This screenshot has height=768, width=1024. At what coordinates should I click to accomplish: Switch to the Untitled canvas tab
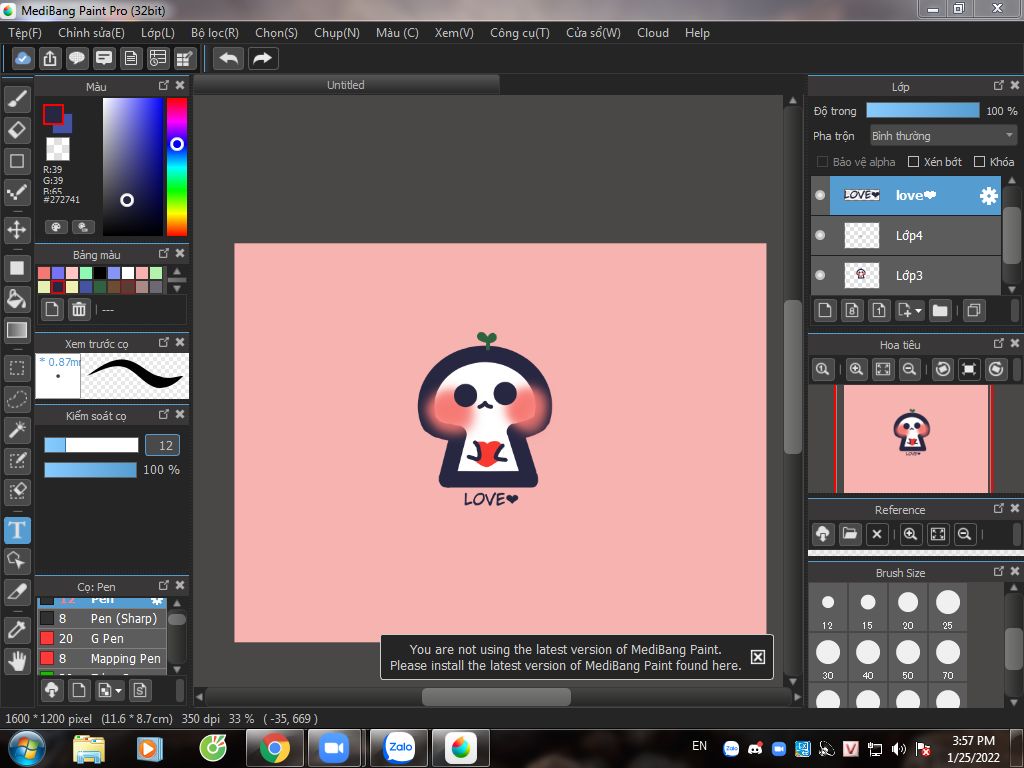coord(346,85)
